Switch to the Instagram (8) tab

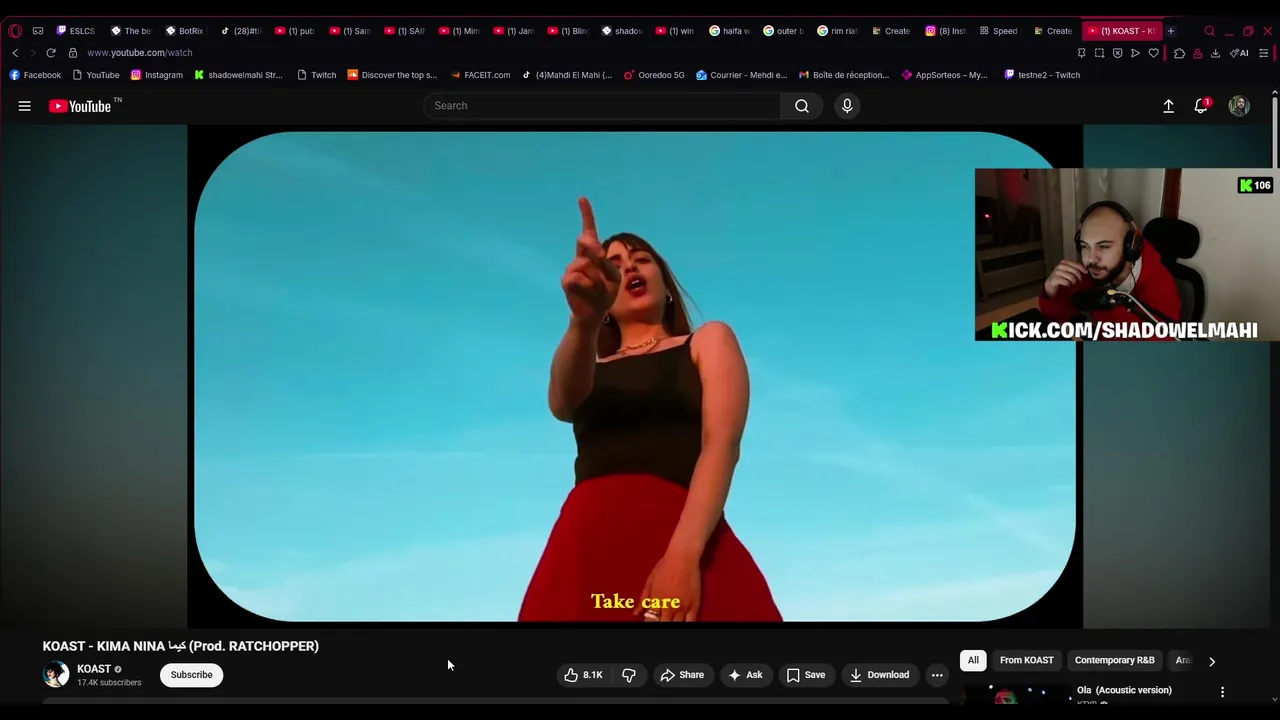click(946, 31)
